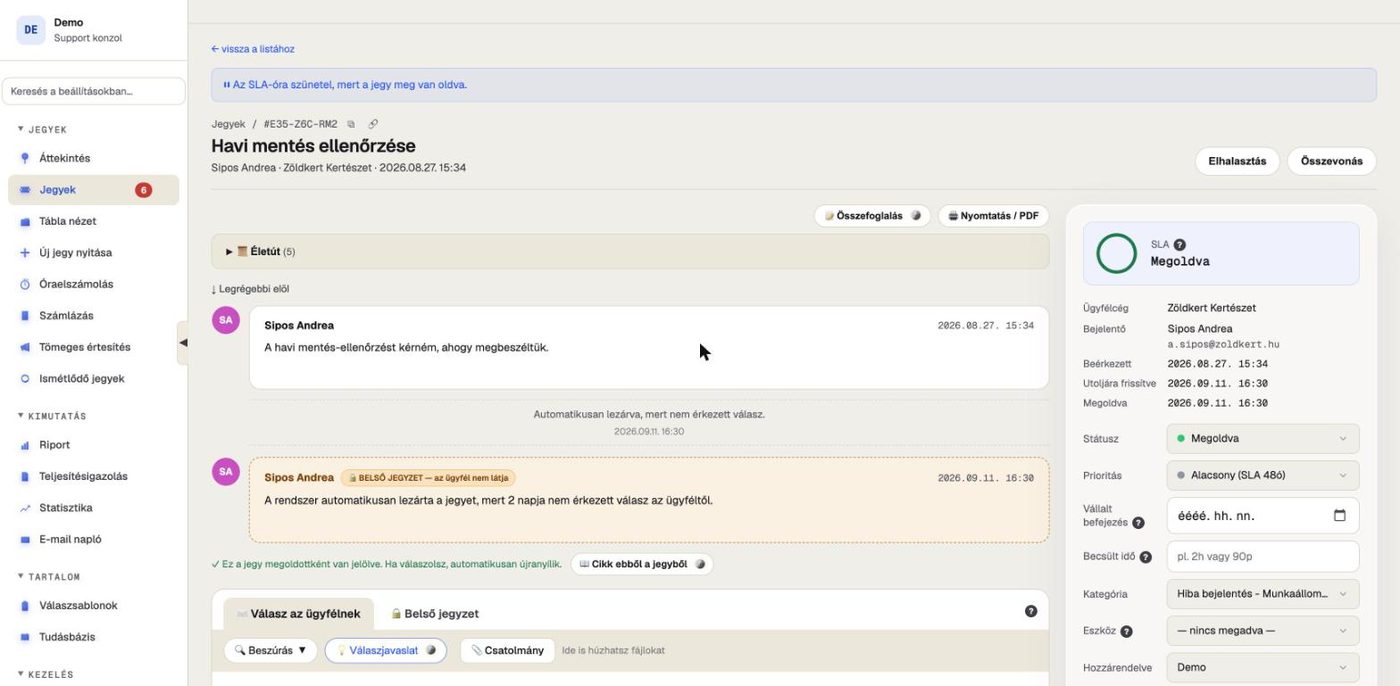Click the vissza a listához link
This screenshot has width=1400, height=686.
click(x=253, y=49)
